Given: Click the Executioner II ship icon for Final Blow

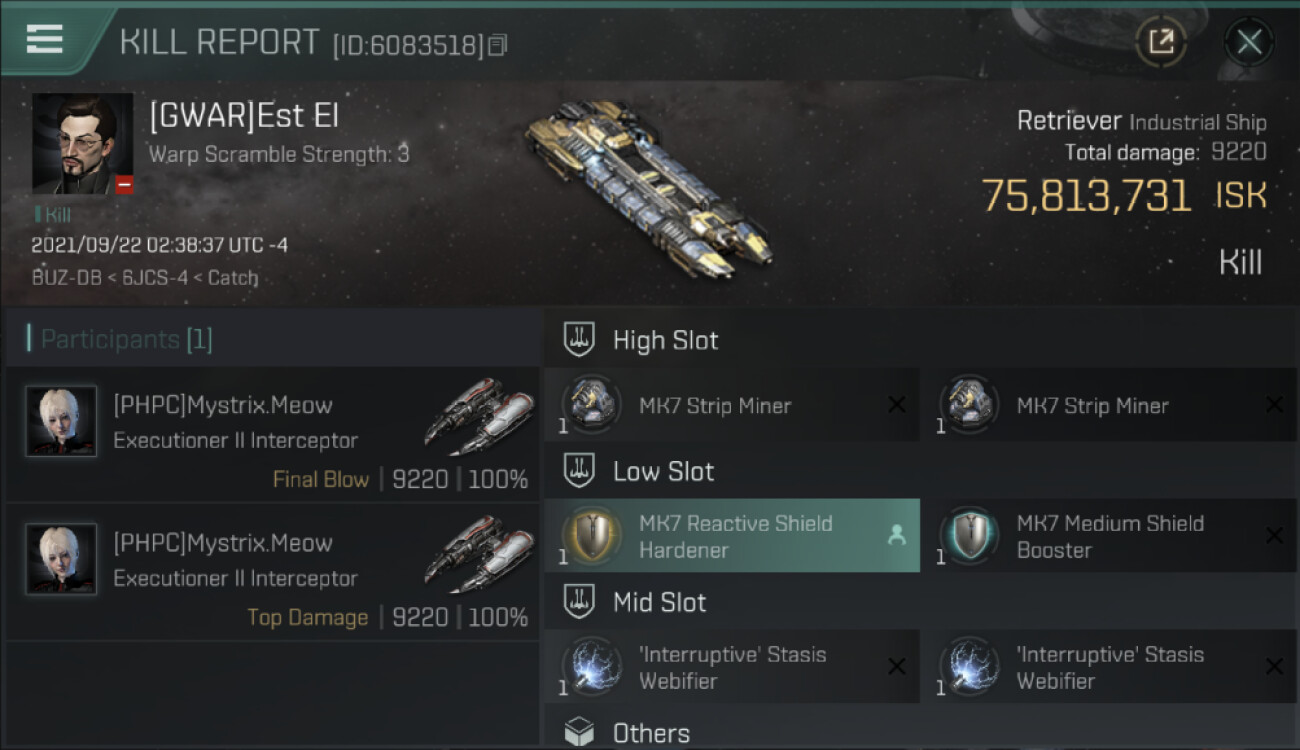Looking at the screenshot, I should click(x=477, y=415).
